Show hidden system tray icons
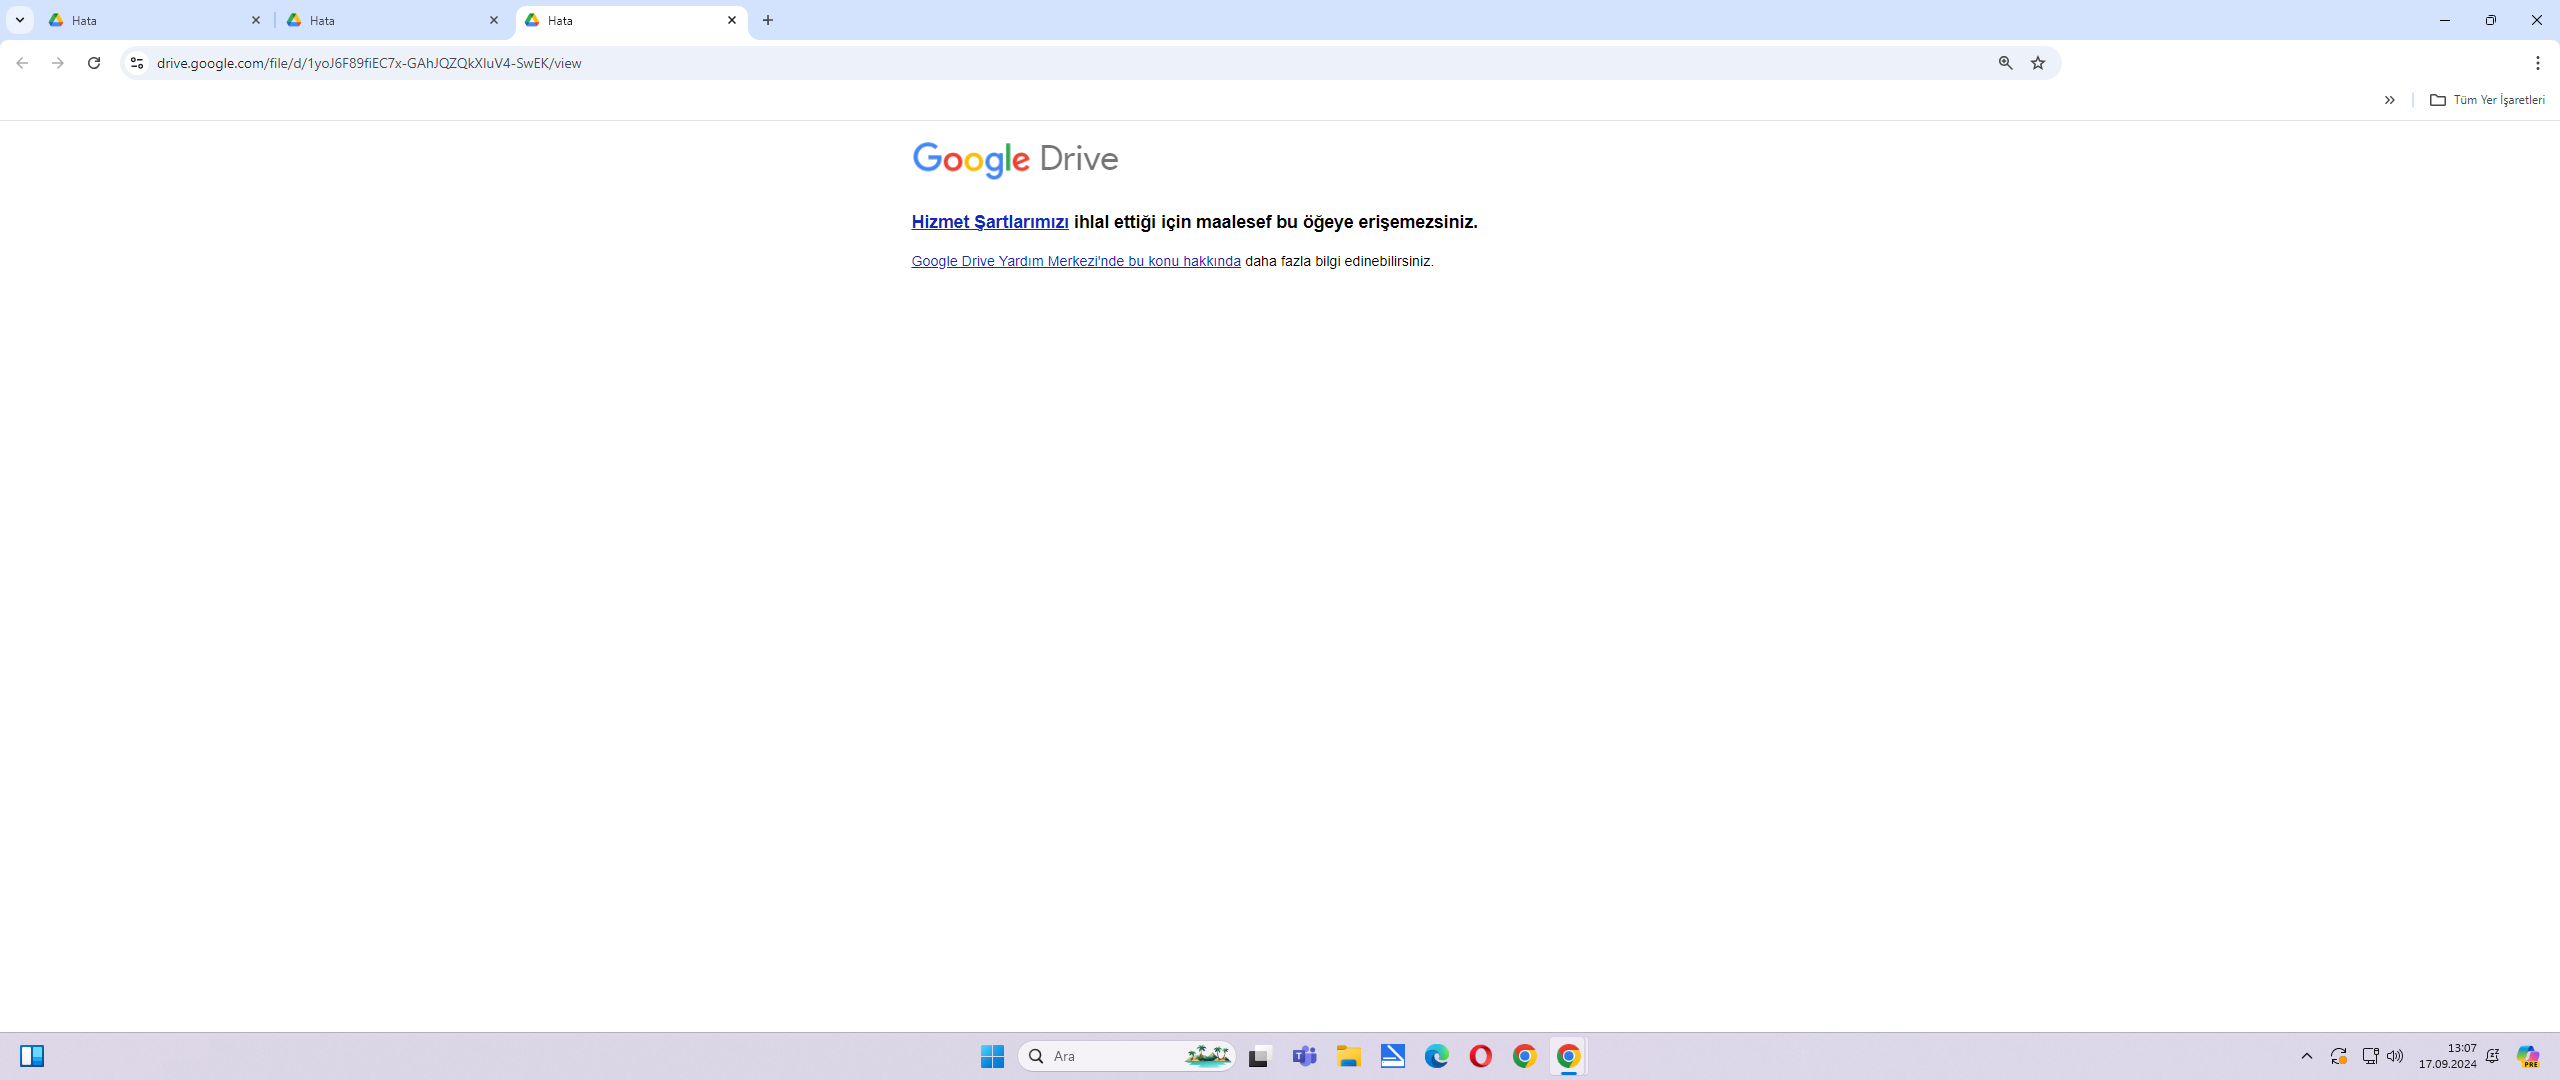This screenshot has width=2560, height=1080. [x=2307, y=1056]
